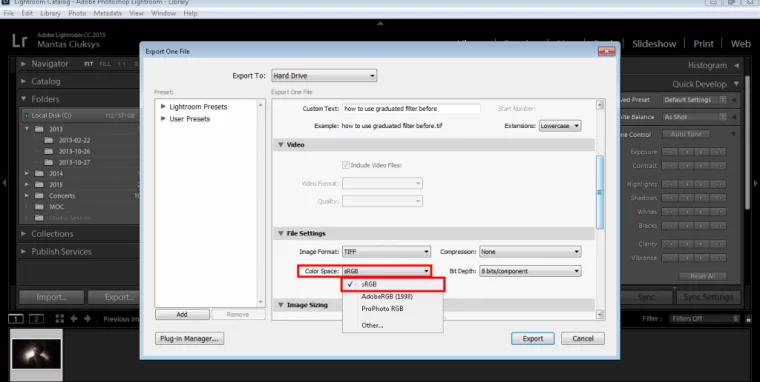Expand the Collections panel
The image size is (760, 382).
(x=23, y=234)
